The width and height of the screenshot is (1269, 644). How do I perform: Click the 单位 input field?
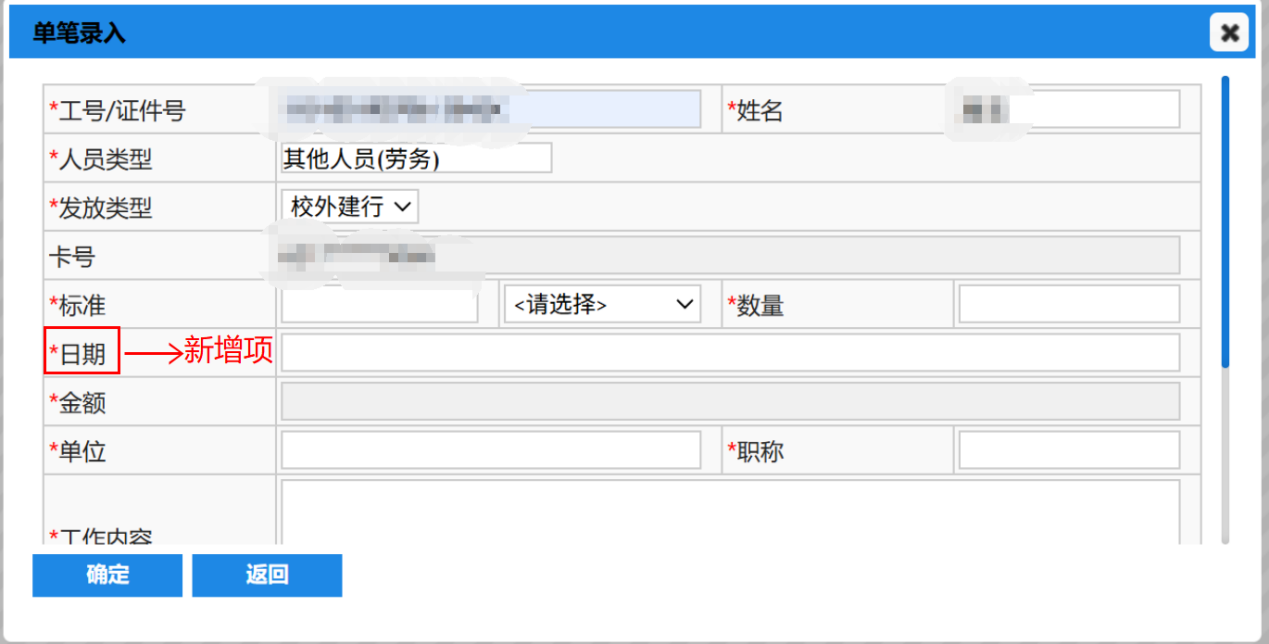point(490,451)
